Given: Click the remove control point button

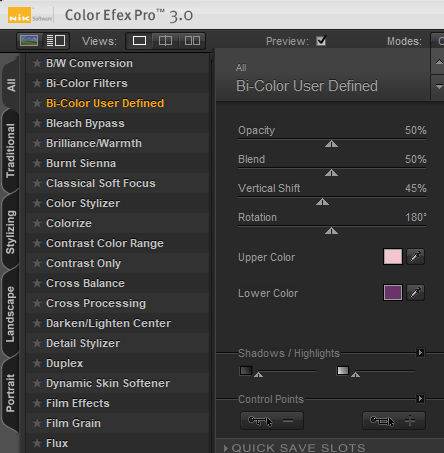Looking at the screenshot, I should [x=272, y=421].
